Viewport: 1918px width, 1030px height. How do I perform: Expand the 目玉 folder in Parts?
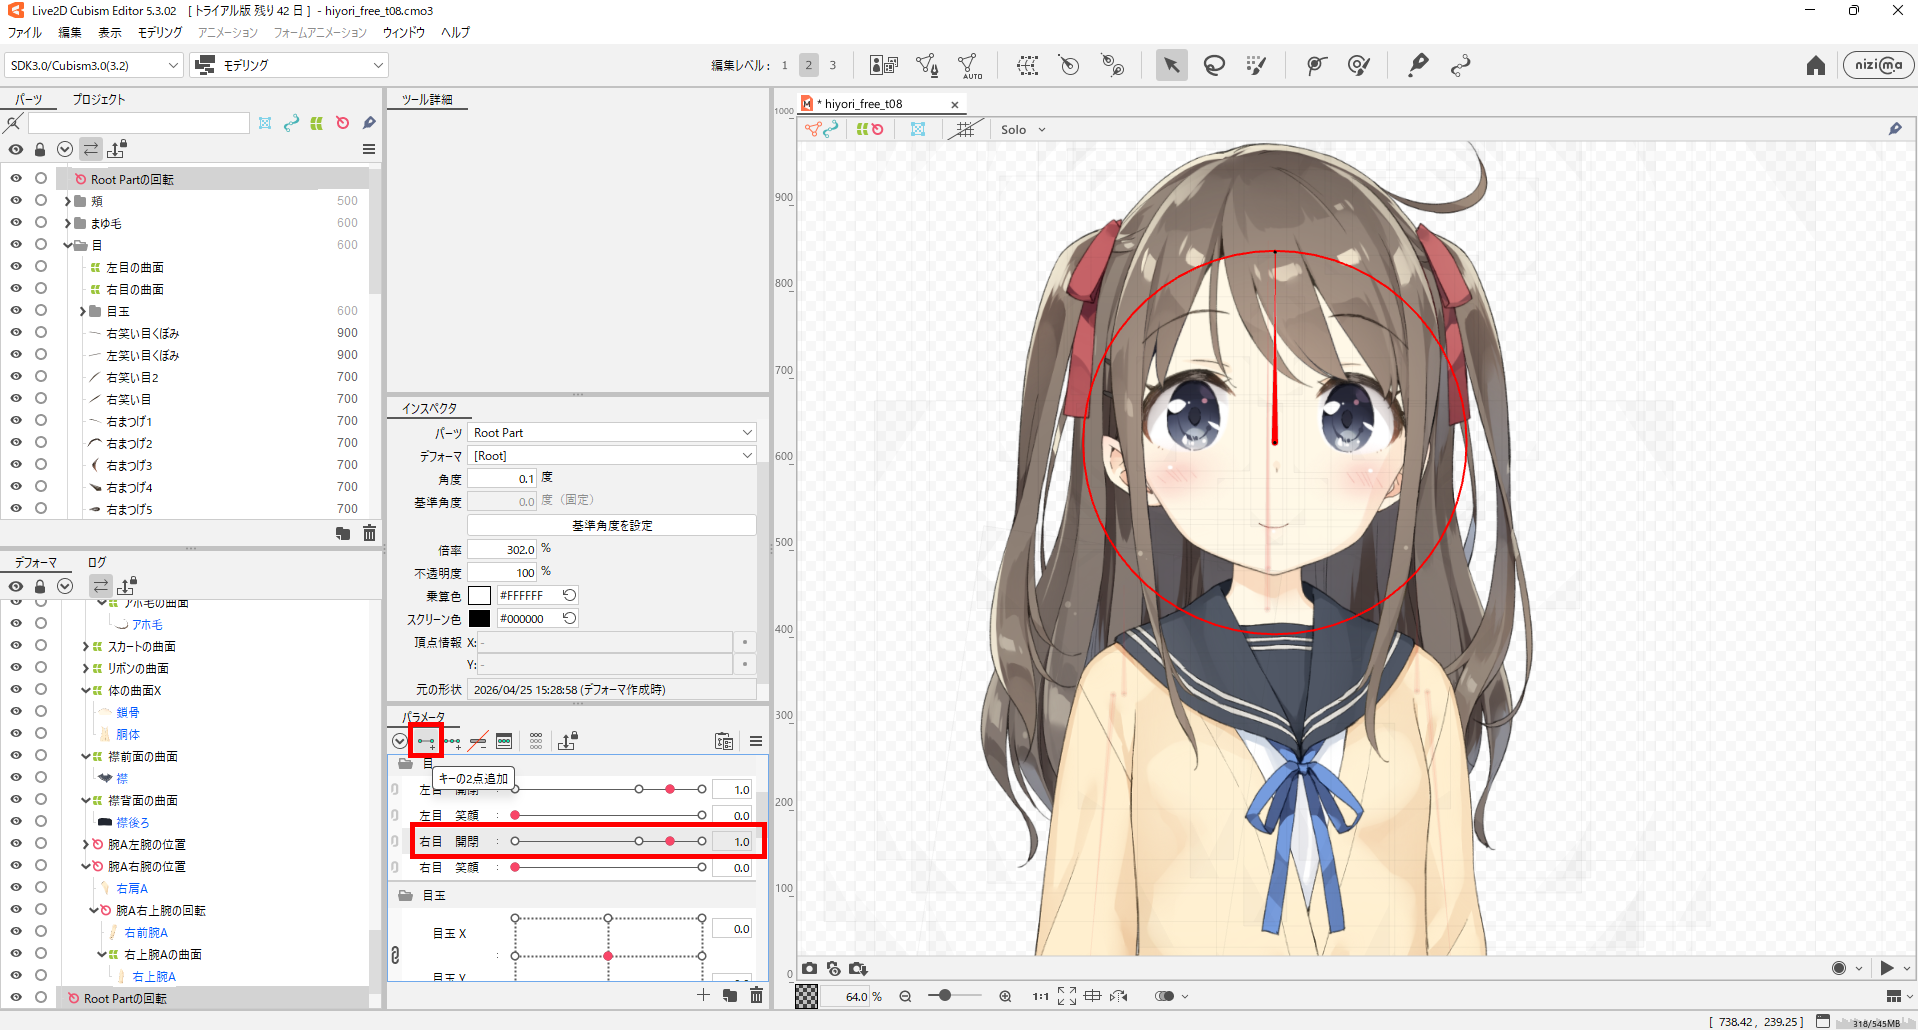pos(83,311)
